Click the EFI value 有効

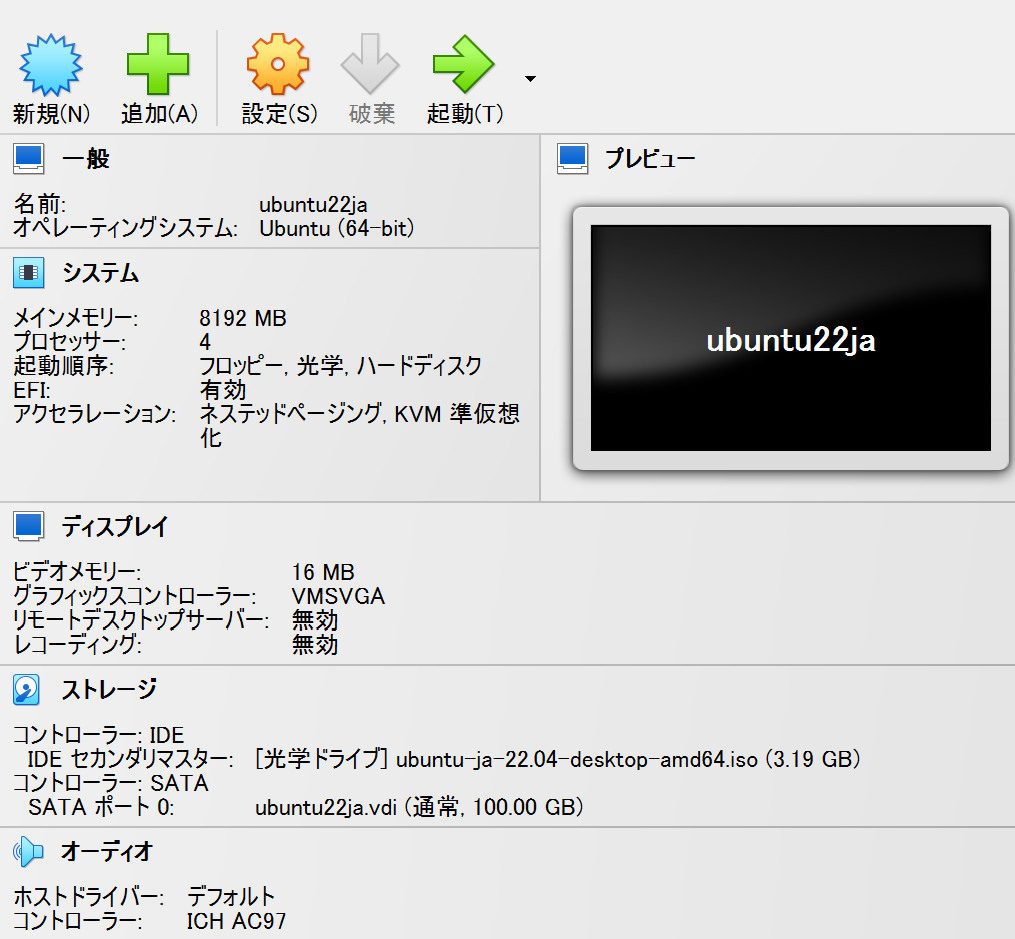click(223, 390)
